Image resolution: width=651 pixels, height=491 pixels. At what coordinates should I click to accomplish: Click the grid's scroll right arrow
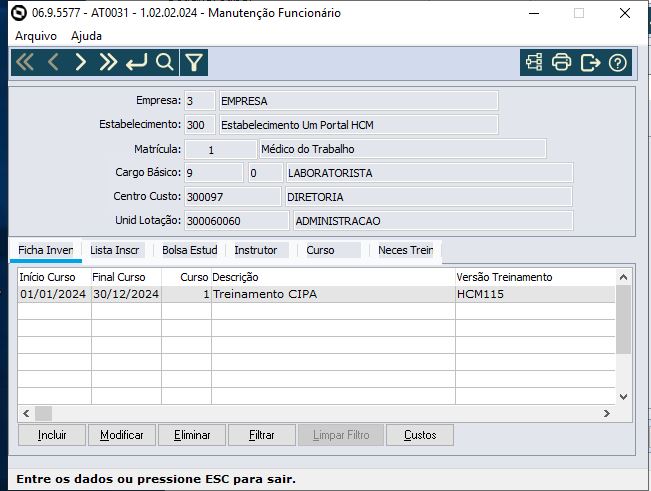click(x=607, y=413)
